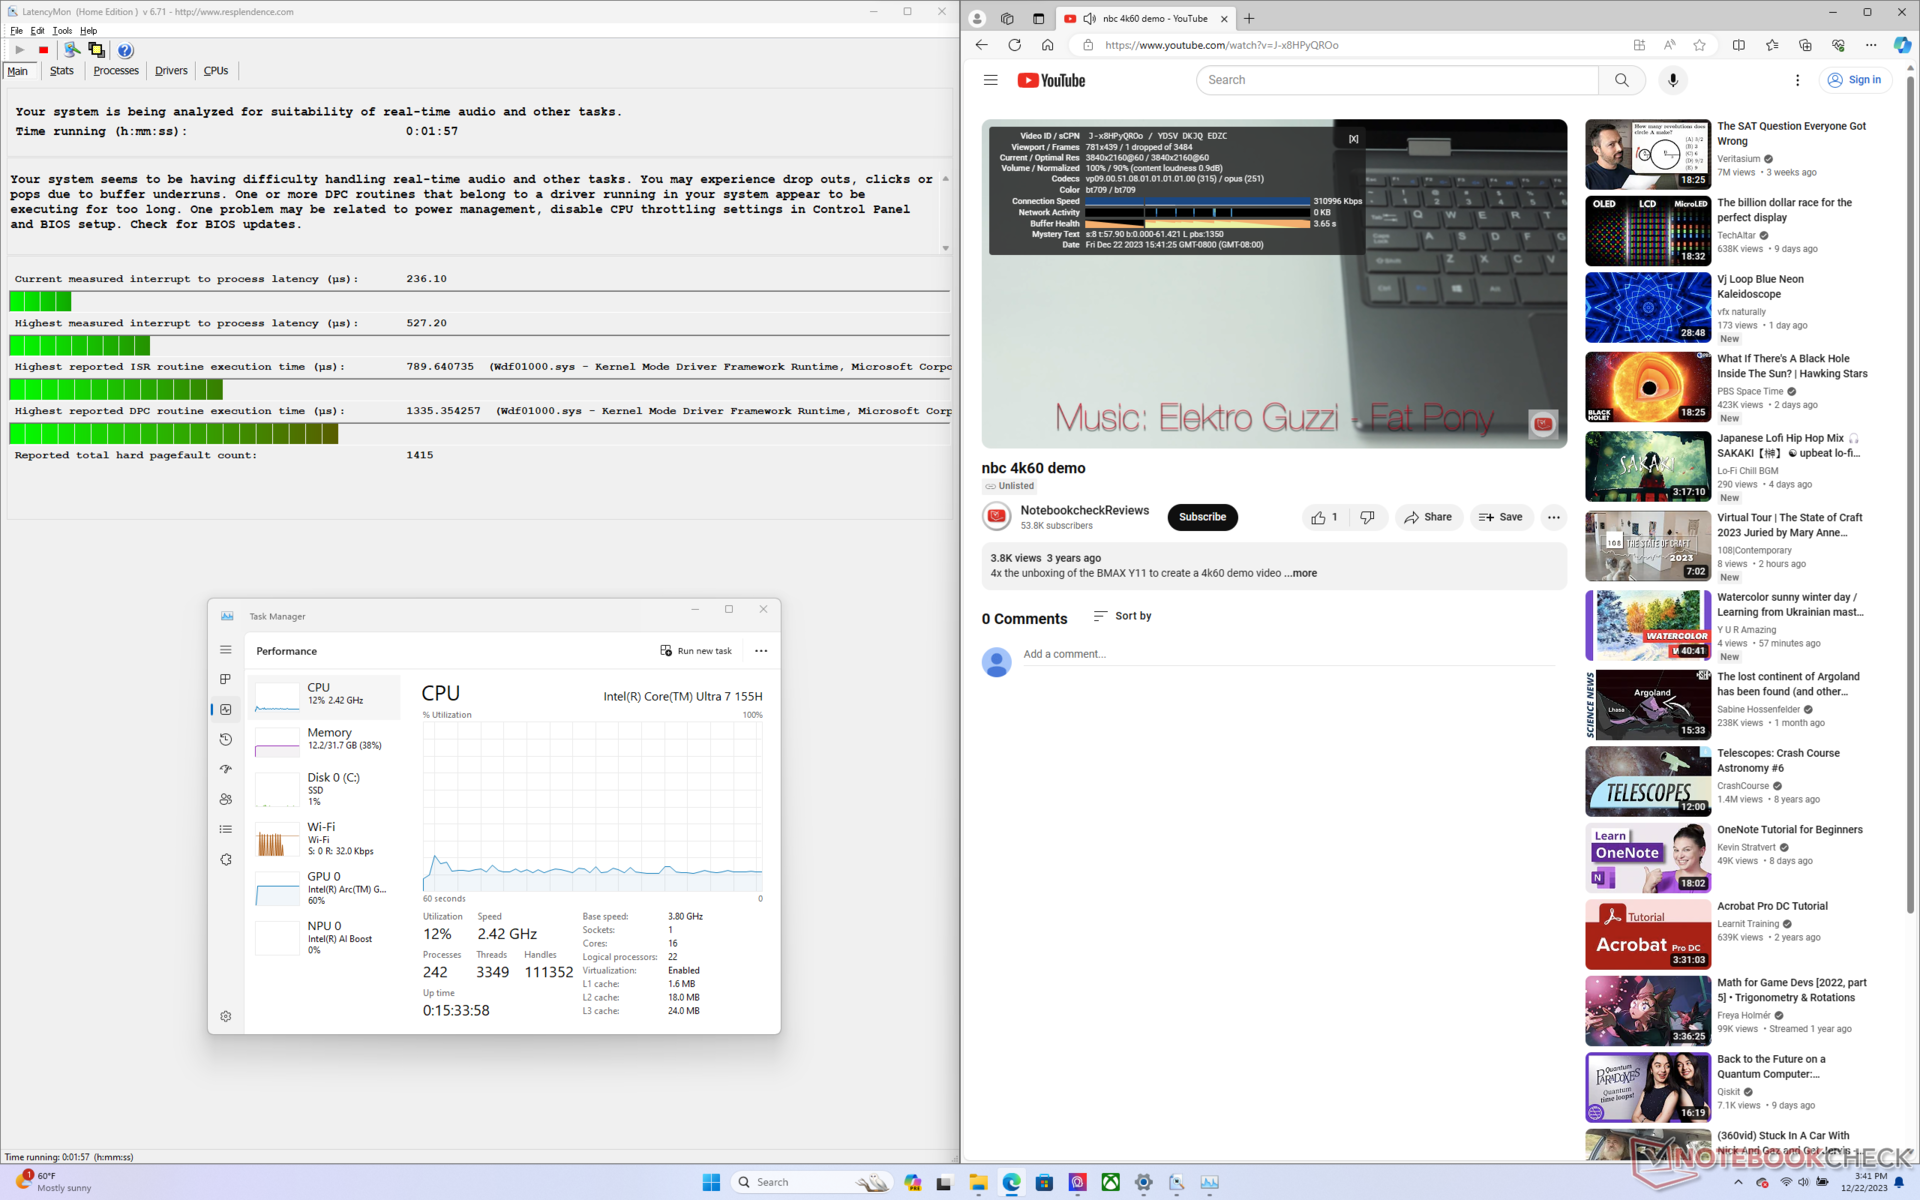Open Edge Settings and more ellipsis

pos(1871,45)
